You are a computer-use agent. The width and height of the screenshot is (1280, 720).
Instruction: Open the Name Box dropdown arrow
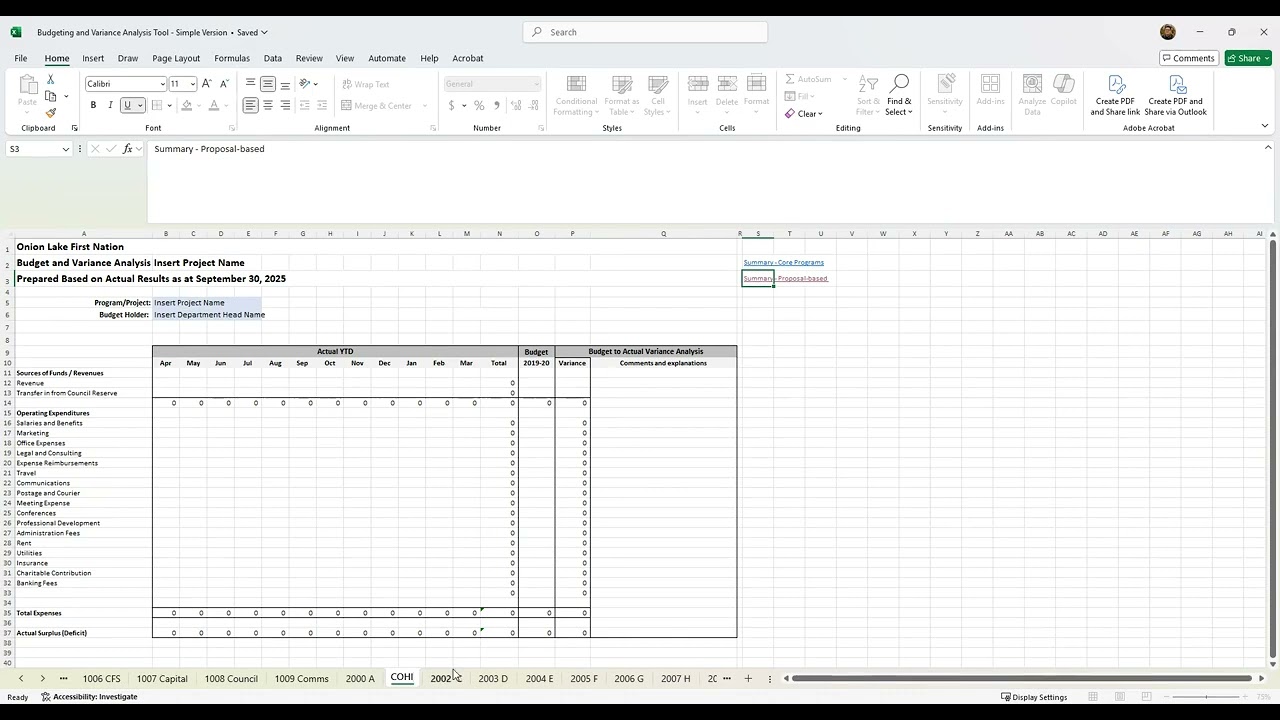click(66, 149)
